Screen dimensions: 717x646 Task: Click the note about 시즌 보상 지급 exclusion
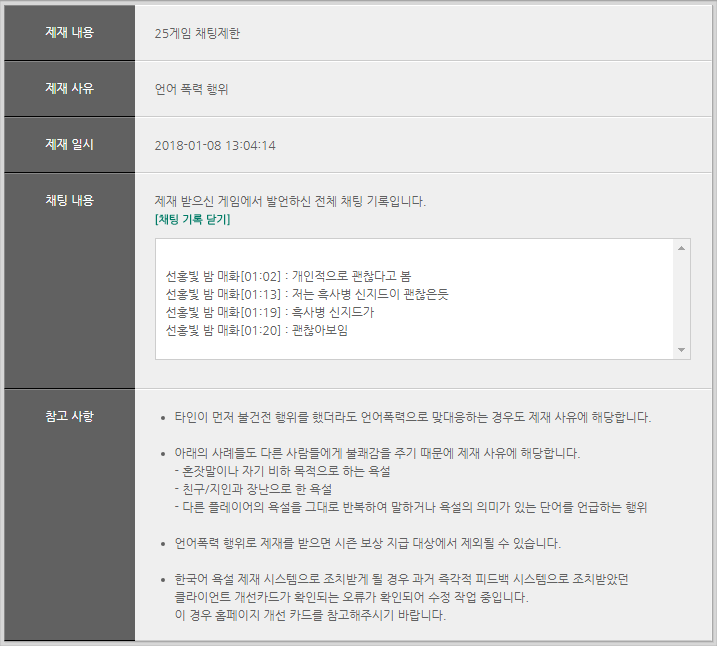pyautogui.click(x=367, y=543)
